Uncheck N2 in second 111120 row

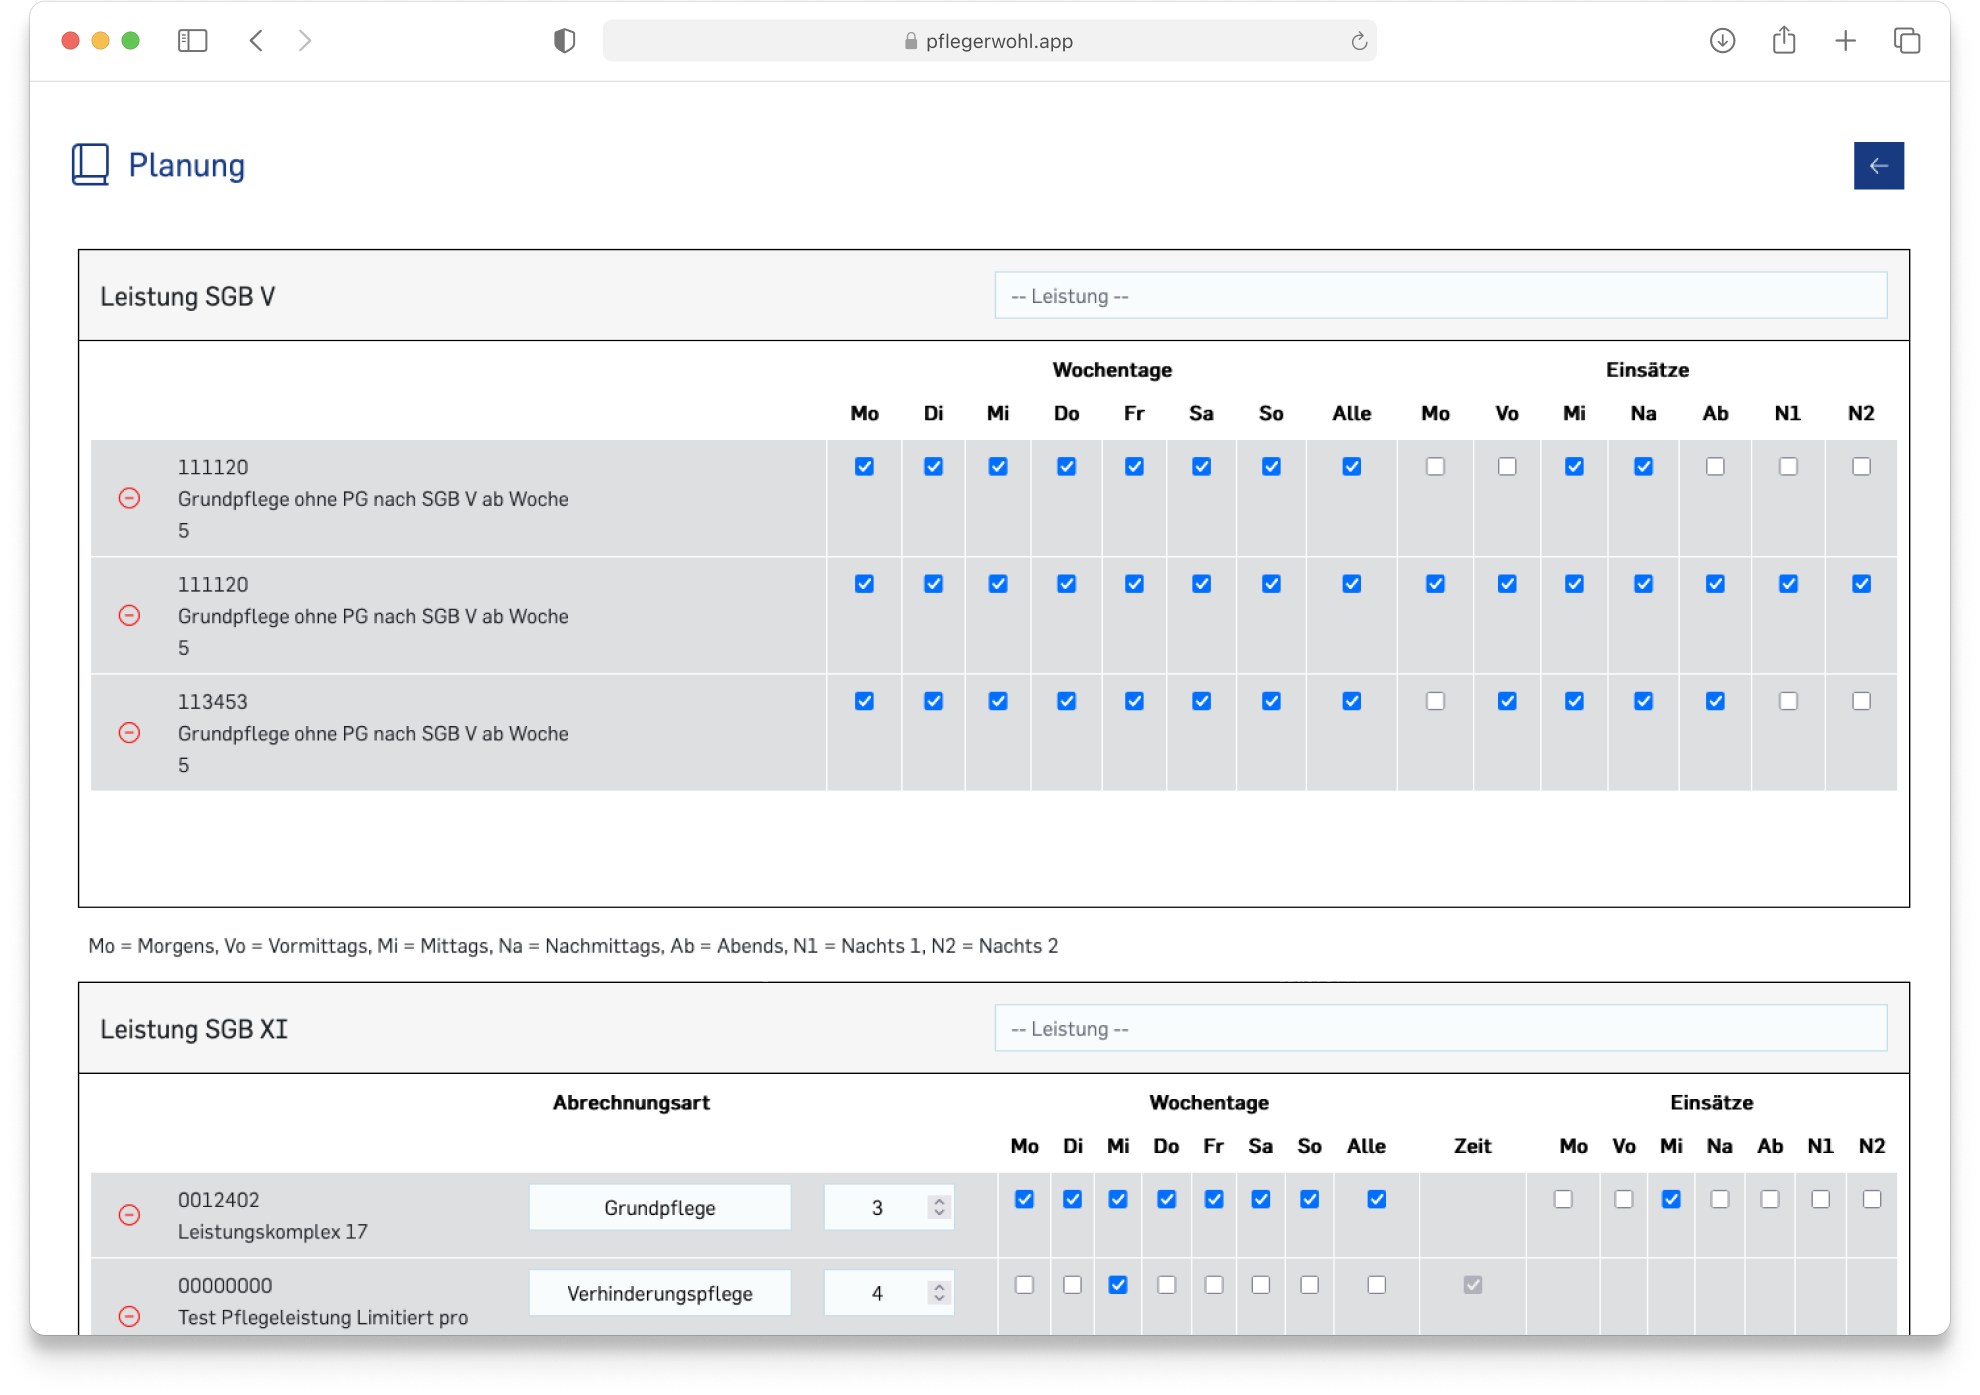[x=1860, y=584]
